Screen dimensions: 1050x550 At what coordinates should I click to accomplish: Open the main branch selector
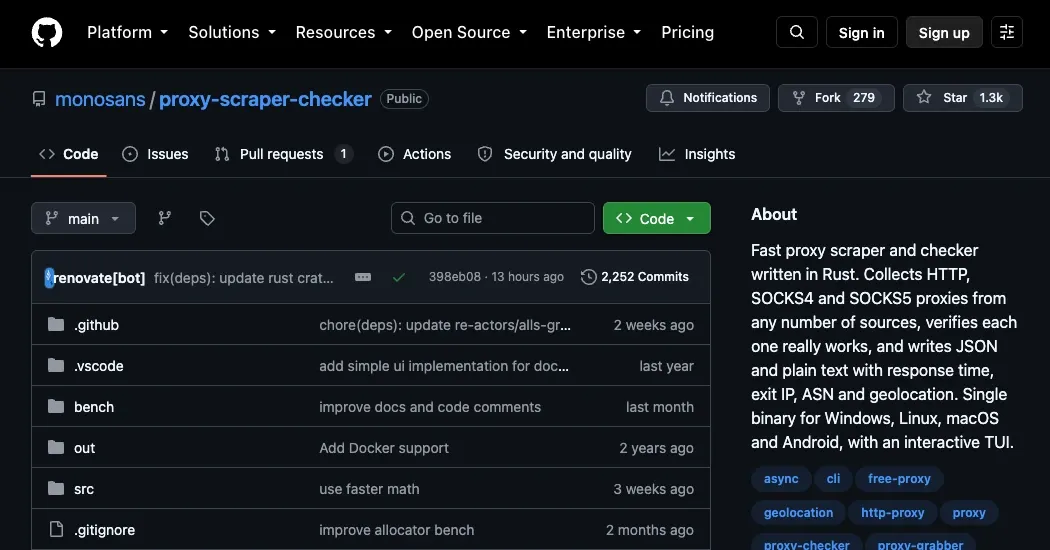(x=83, y=218)
